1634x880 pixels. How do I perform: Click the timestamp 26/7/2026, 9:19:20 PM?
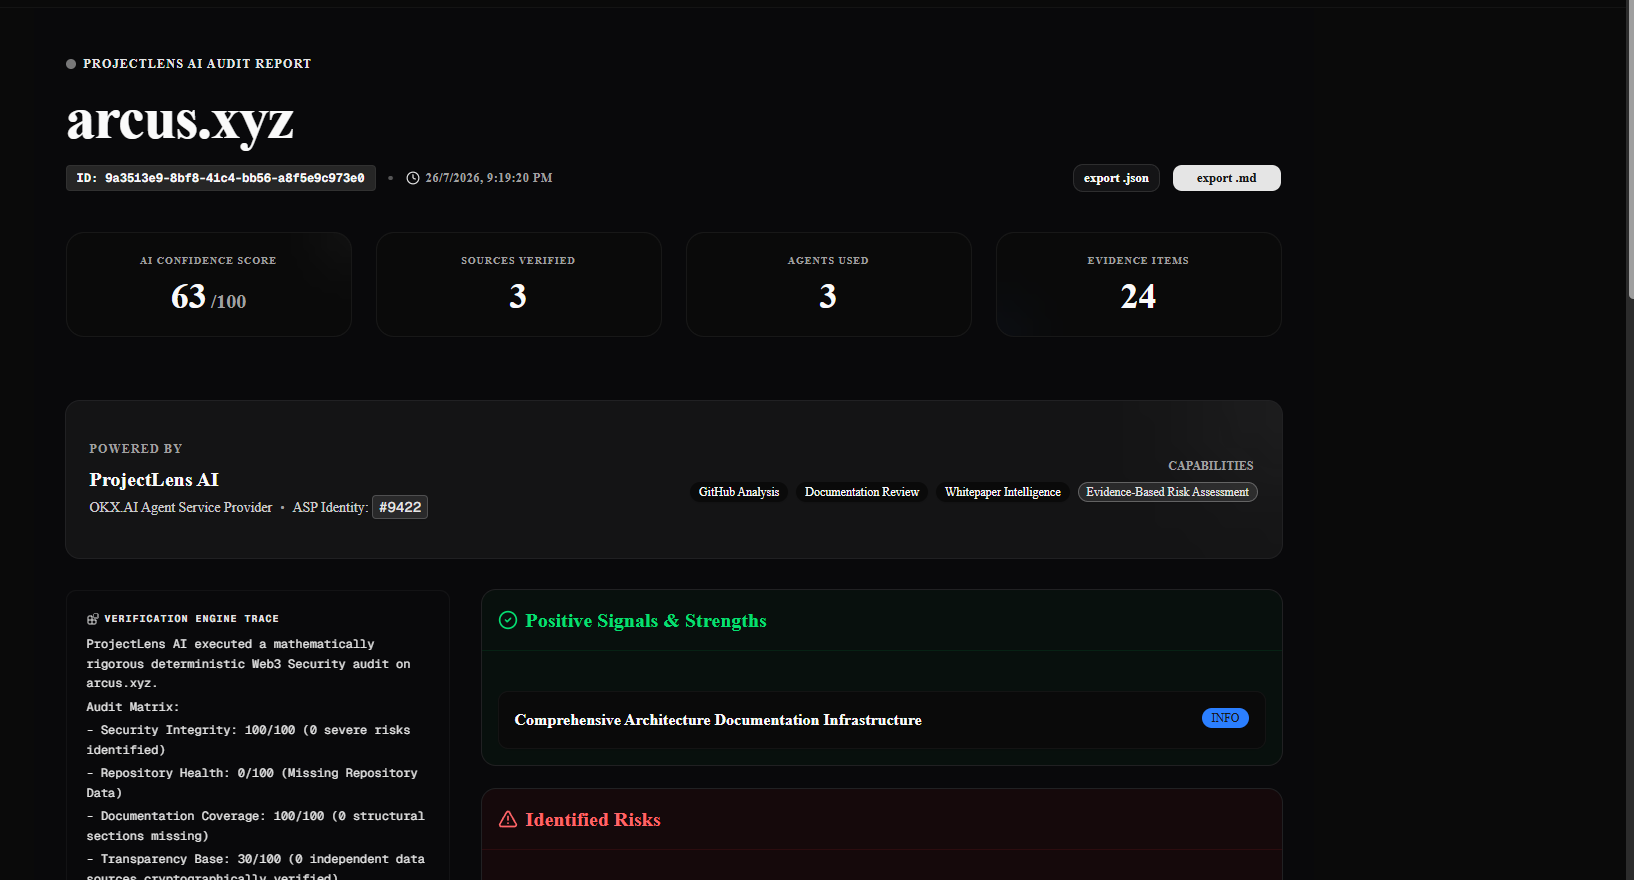(x=489, y=178)
